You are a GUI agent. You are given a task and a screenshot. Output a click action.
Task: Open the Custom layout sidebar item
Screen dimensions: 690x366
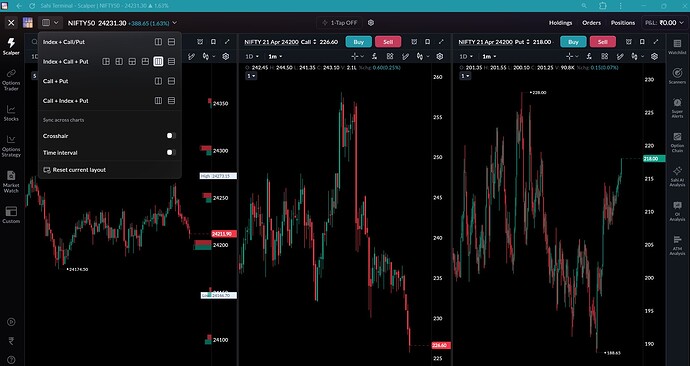coord(11,215)
